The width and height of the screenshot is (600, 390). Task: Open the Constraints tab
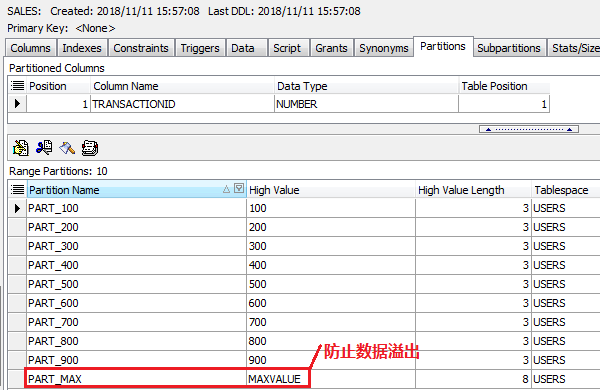tap(141, 48)
